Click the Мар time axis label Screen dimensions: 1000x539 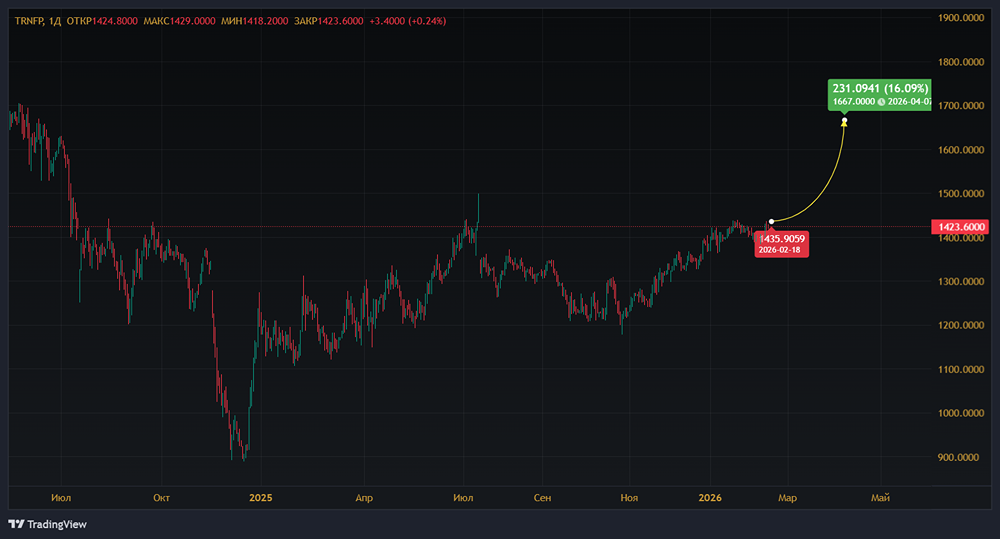pyautogui.click(x=788, y=498)
